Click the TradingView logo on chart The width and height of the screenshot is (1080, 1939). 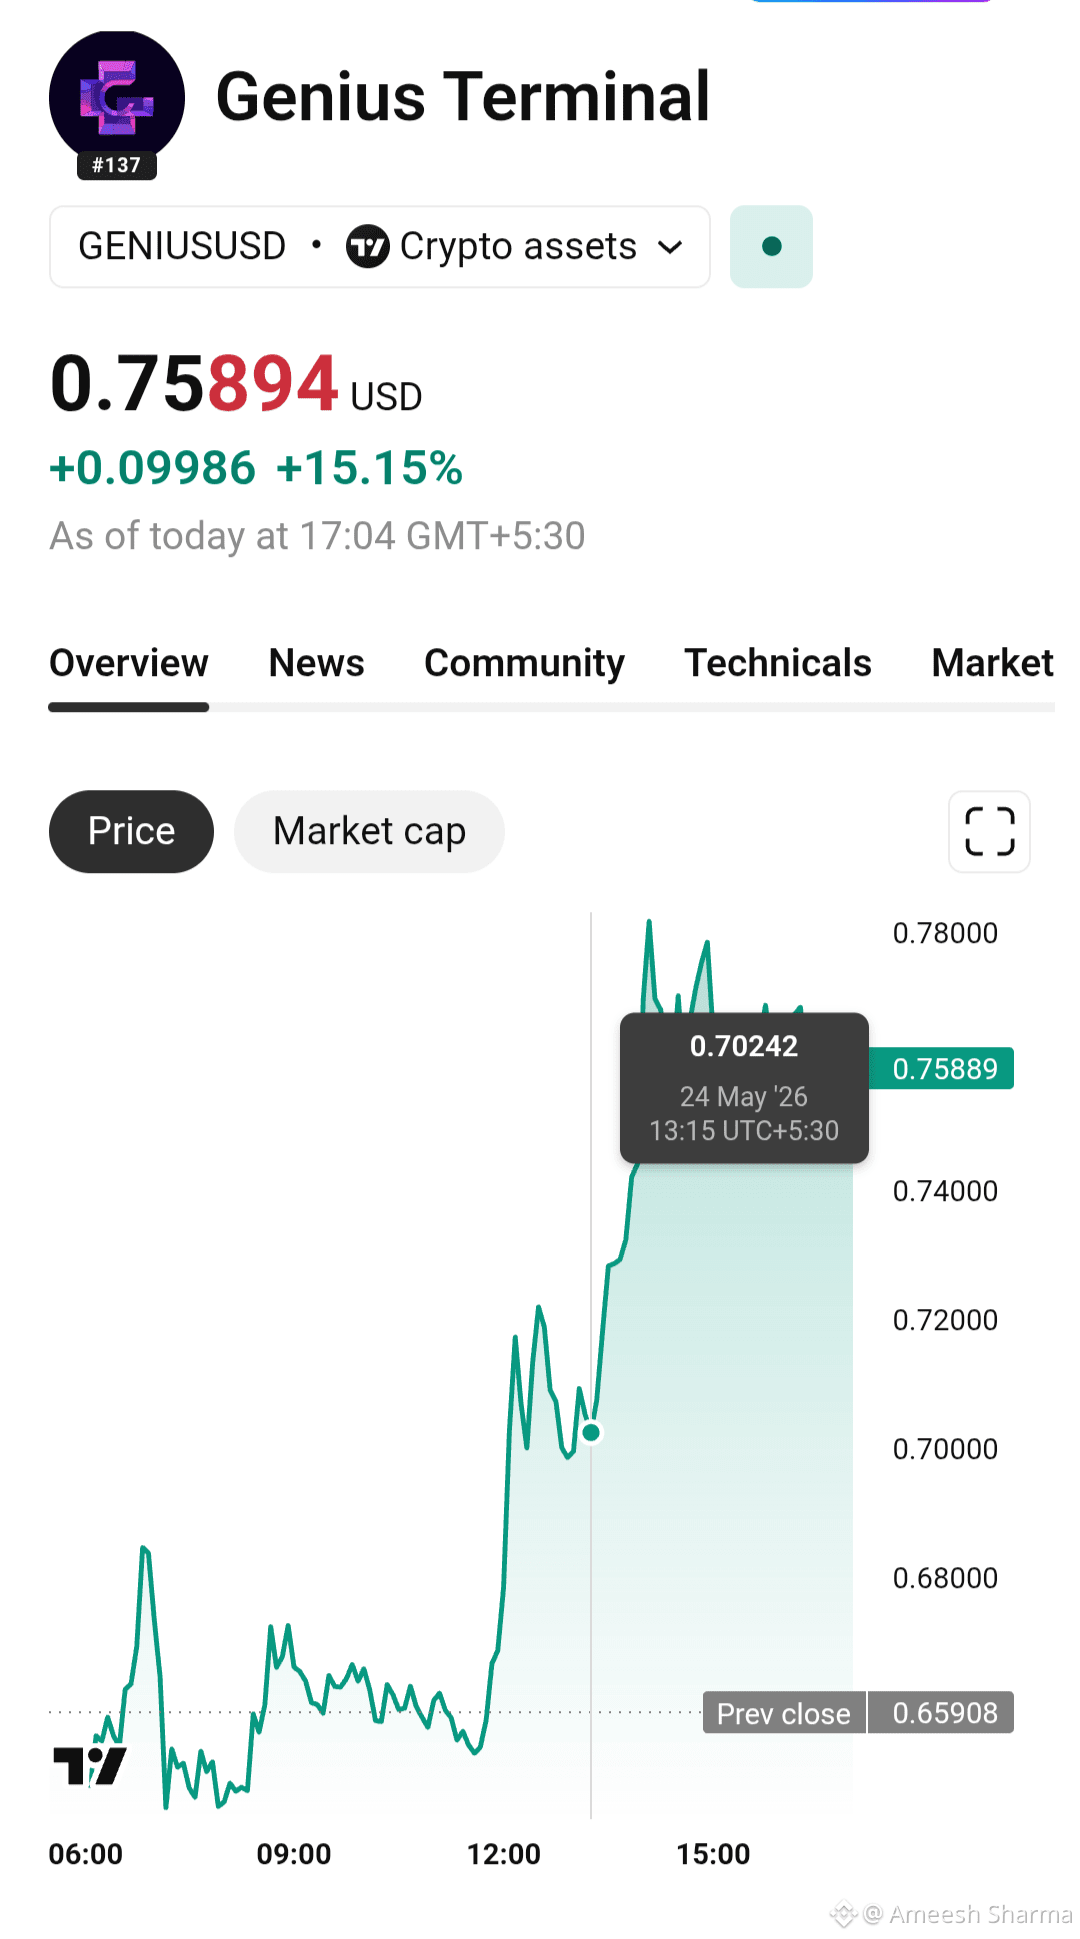coord(90,1766)
